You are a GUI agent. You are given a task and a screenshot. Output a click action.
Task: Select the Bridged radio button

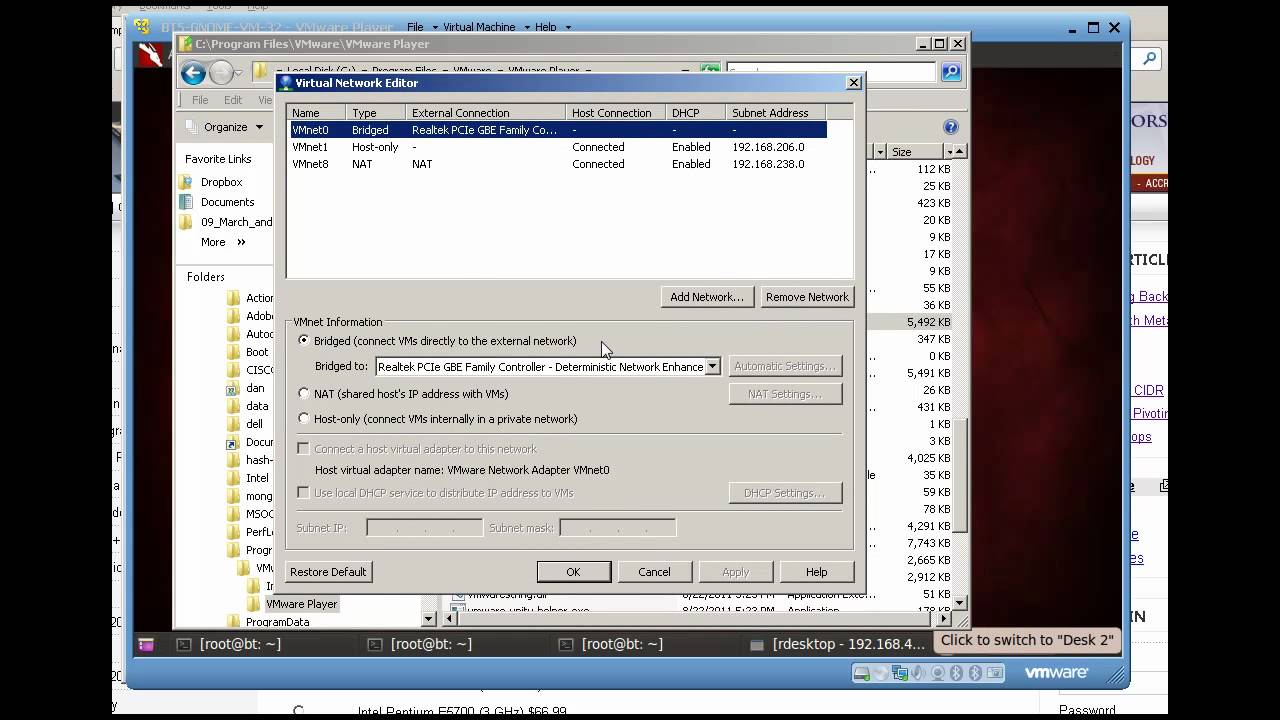(304, 341)
